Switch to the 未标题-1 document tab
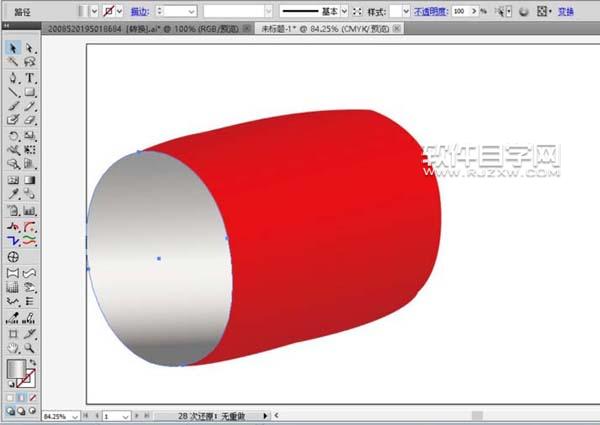600x425 pixels. [x=325, y=29]
